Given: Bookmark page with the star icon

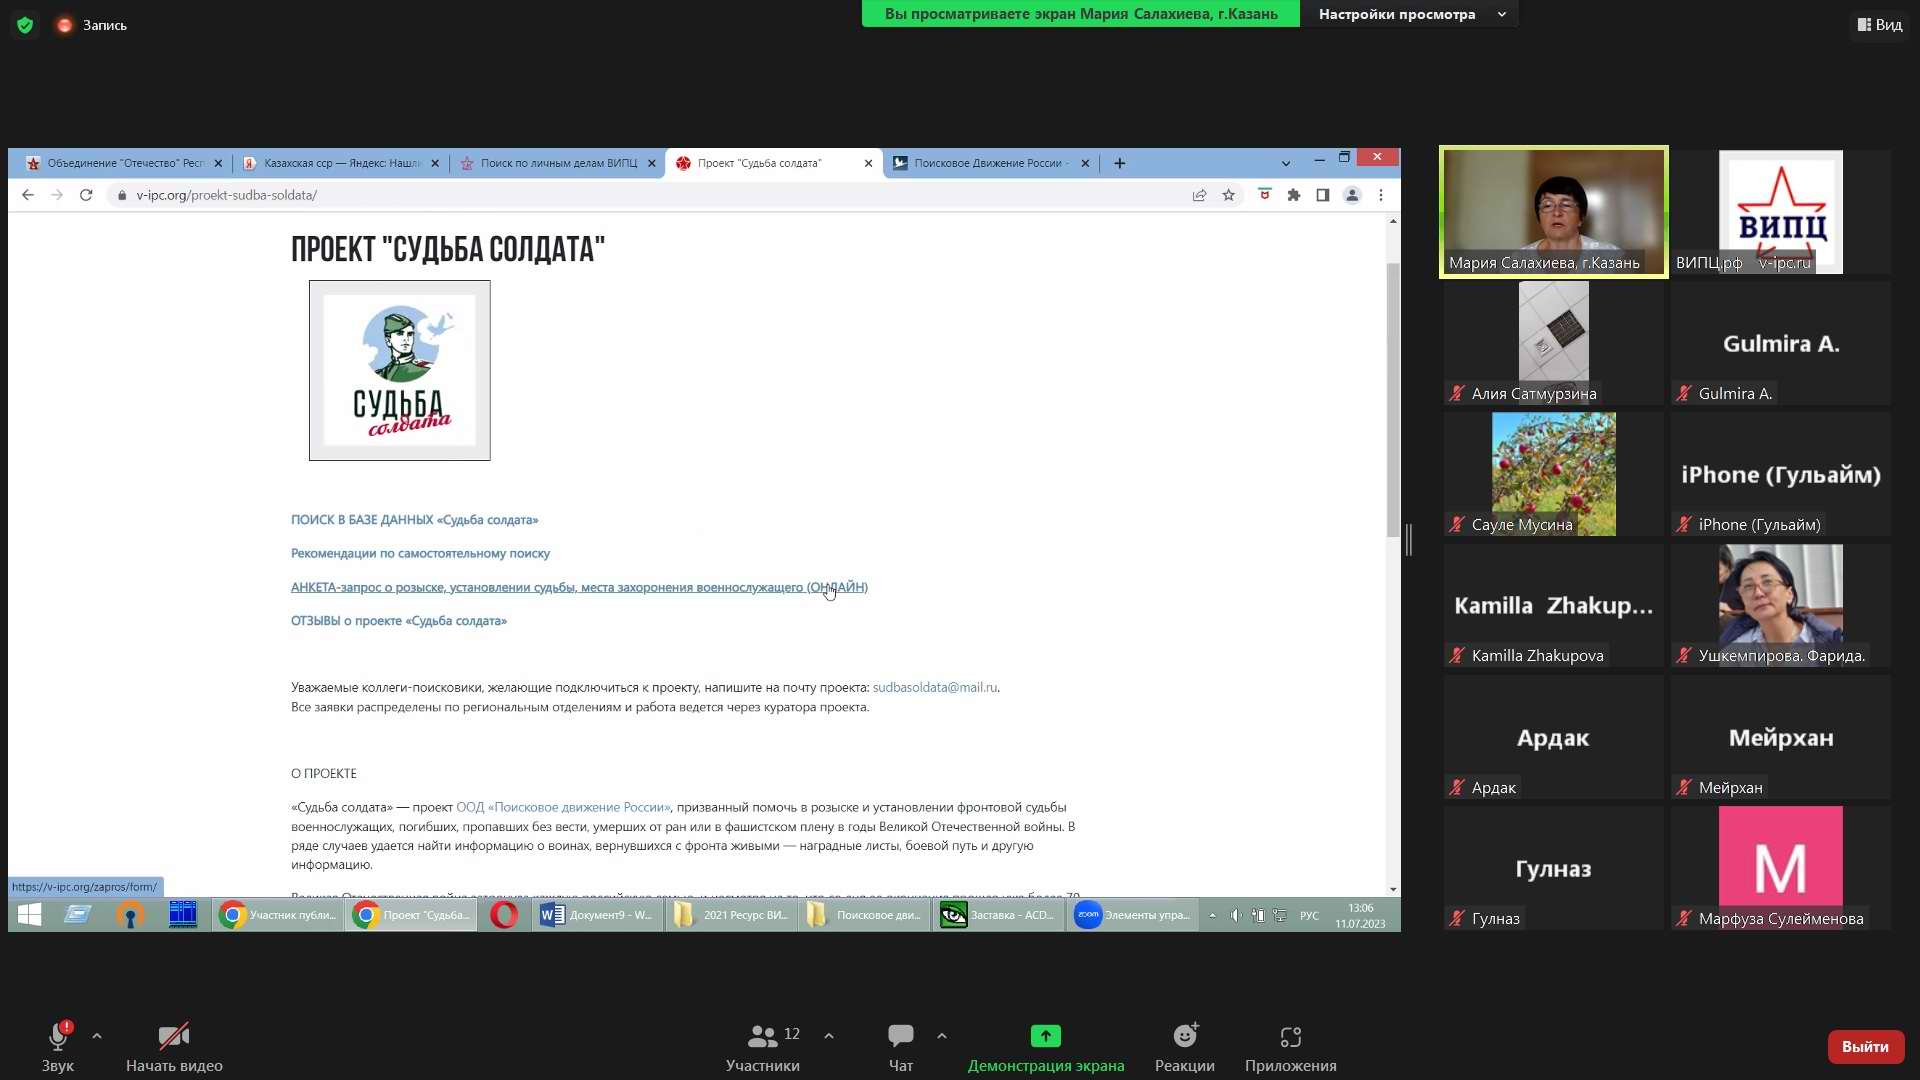Looking at the screenshot, I should pos(1228,195).
